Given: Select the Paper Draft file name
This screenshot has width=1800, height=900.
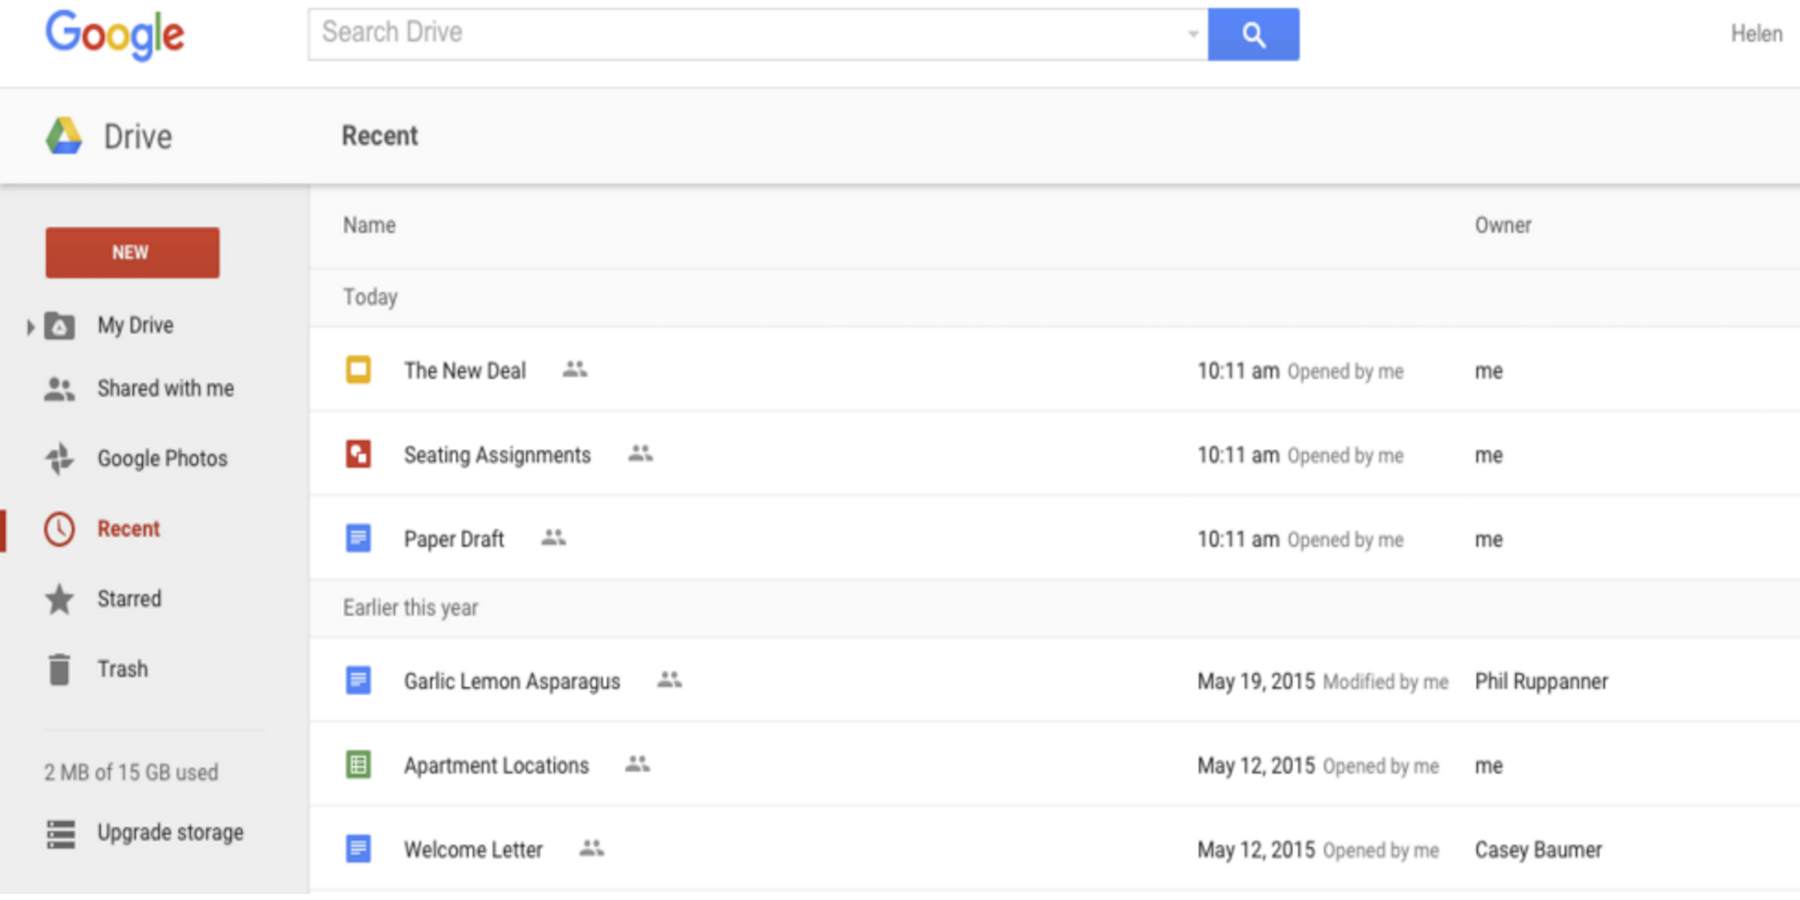Looking at the screenshot, I should (454, 539).
